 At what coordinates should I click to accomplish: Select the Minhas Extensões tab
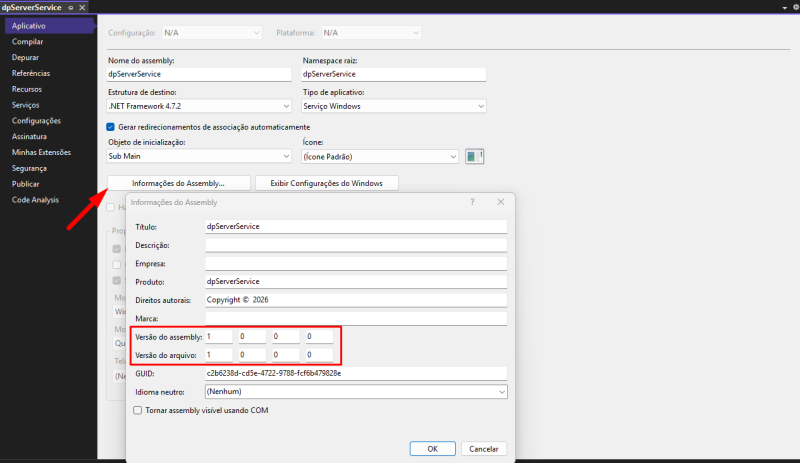click(41, 153)
